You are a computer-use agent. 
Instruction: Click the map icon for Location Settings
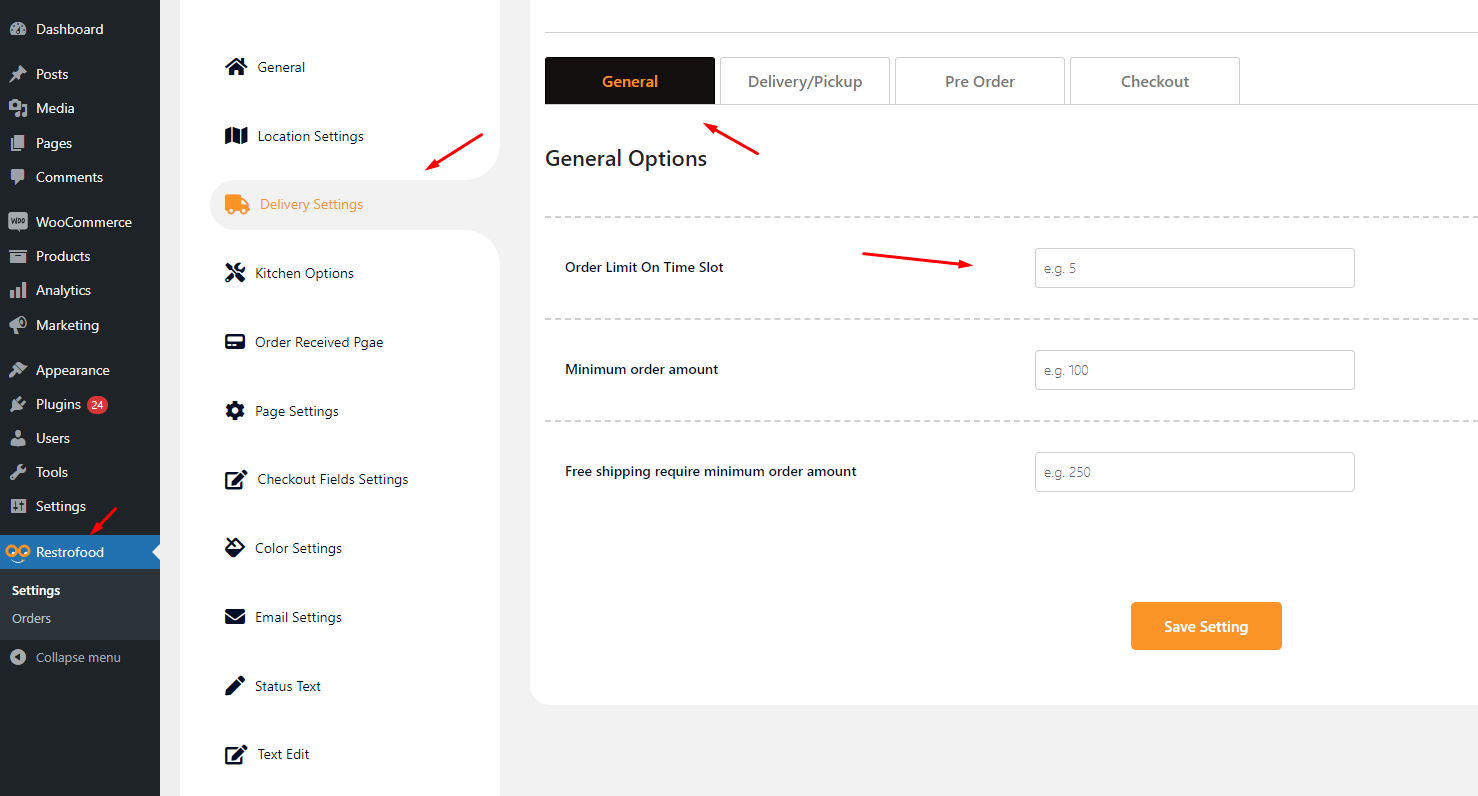pos(236,136)
